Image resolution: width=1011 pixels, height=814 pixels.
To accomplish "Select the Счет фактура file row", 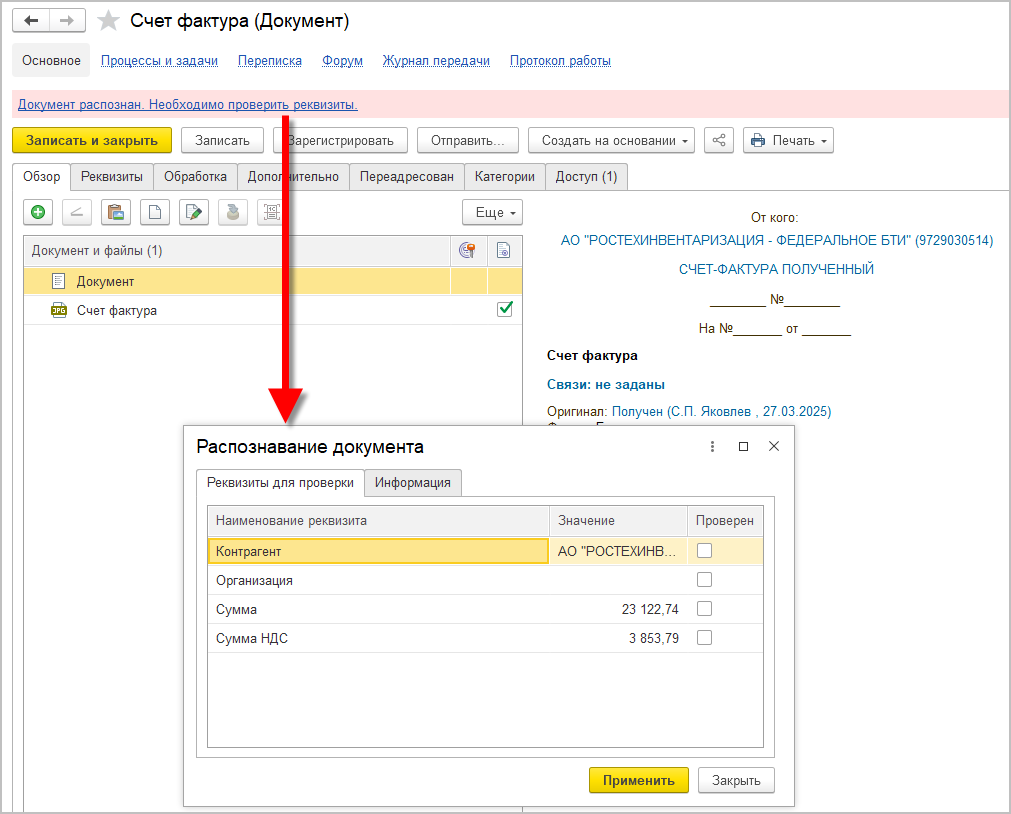I will click(117, 311).
